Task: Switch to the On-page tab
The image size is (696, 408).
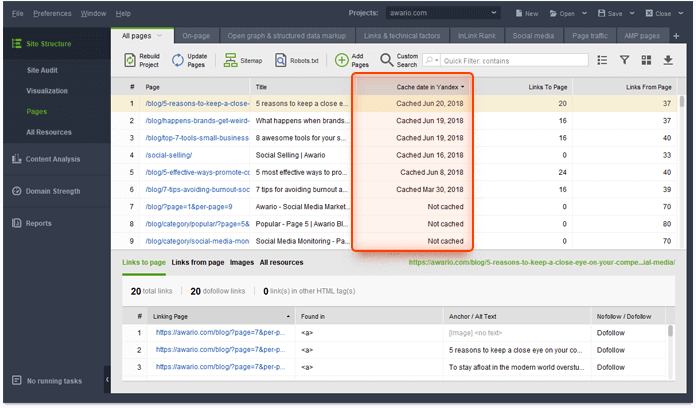Action: tap(196, 36)
